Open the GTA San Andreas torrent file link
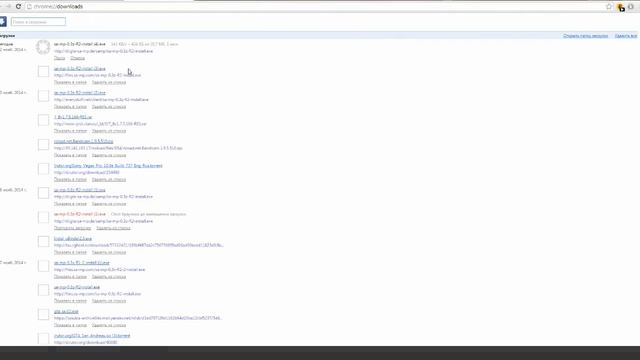The height and width of the screenshot is (360, 640). [92, 336]
